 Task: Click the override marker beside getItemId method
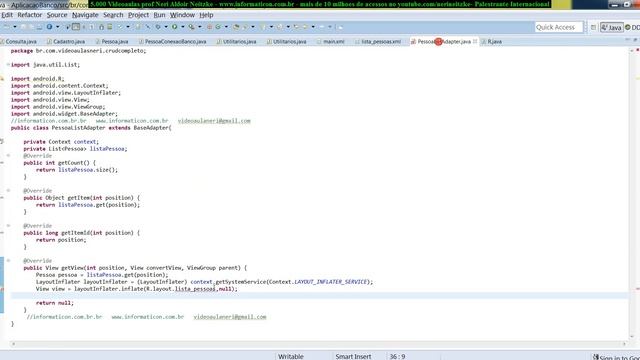2,233
